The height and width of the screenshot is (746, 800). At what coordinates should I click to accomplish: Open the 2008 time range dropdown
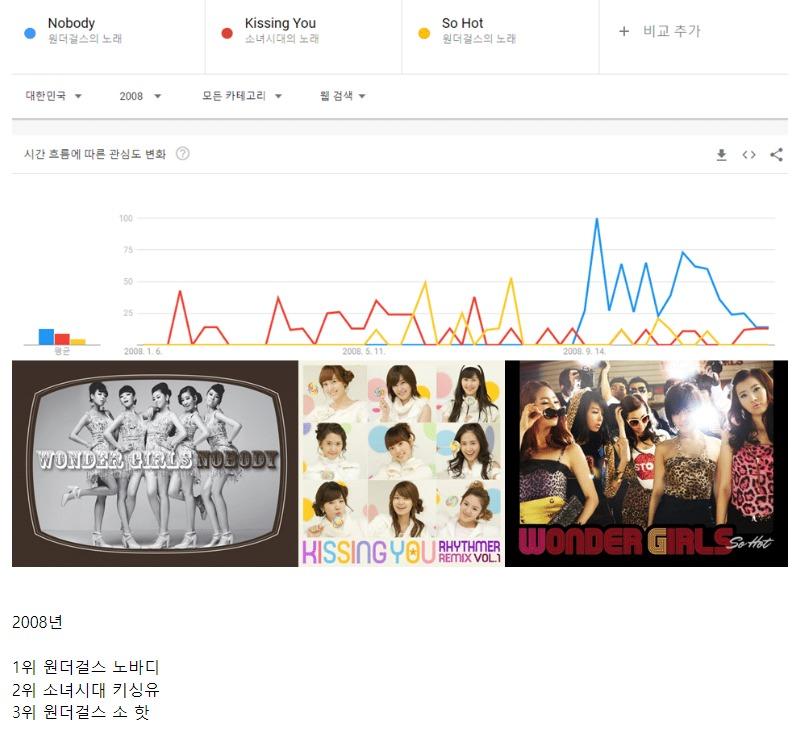(x=140, y=96)
